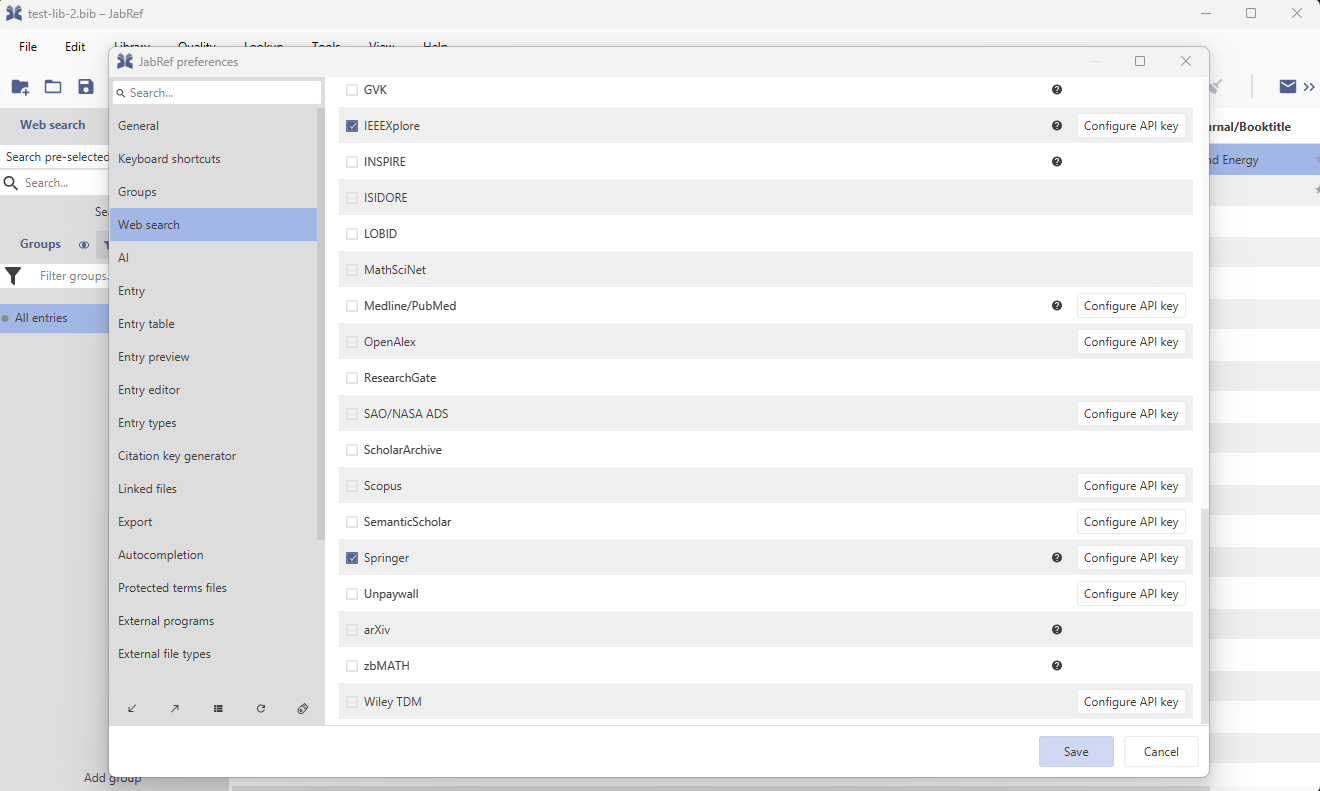
Task: Expand the toolbar overflow chevrons
Action: click(1309, 87)
